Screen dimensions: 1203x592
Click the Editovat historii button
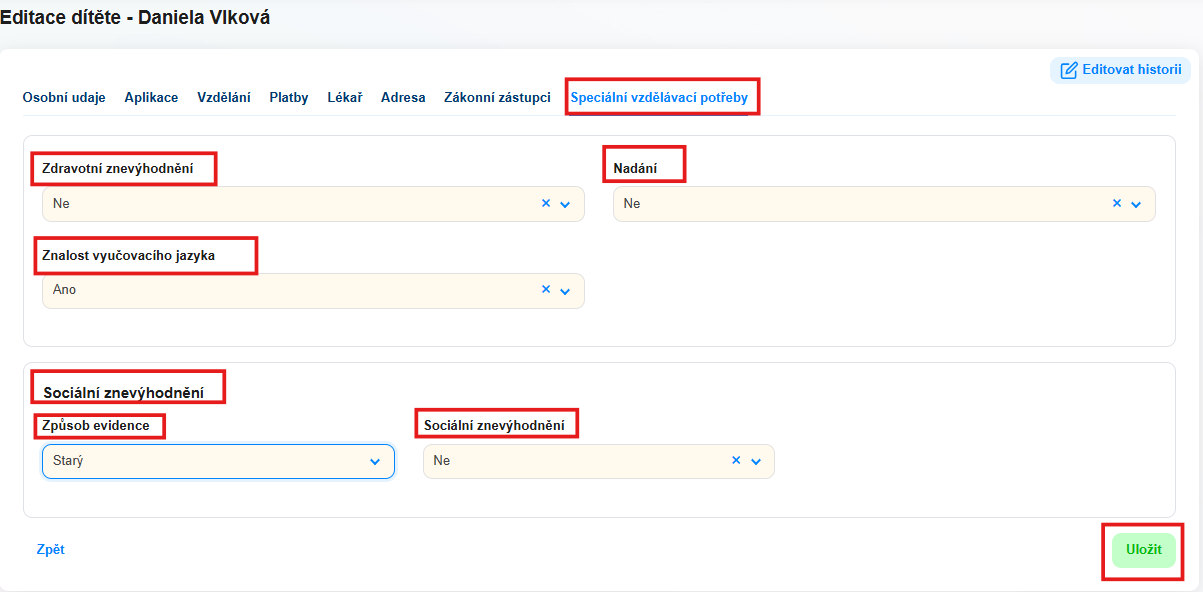pos(1120,70)
